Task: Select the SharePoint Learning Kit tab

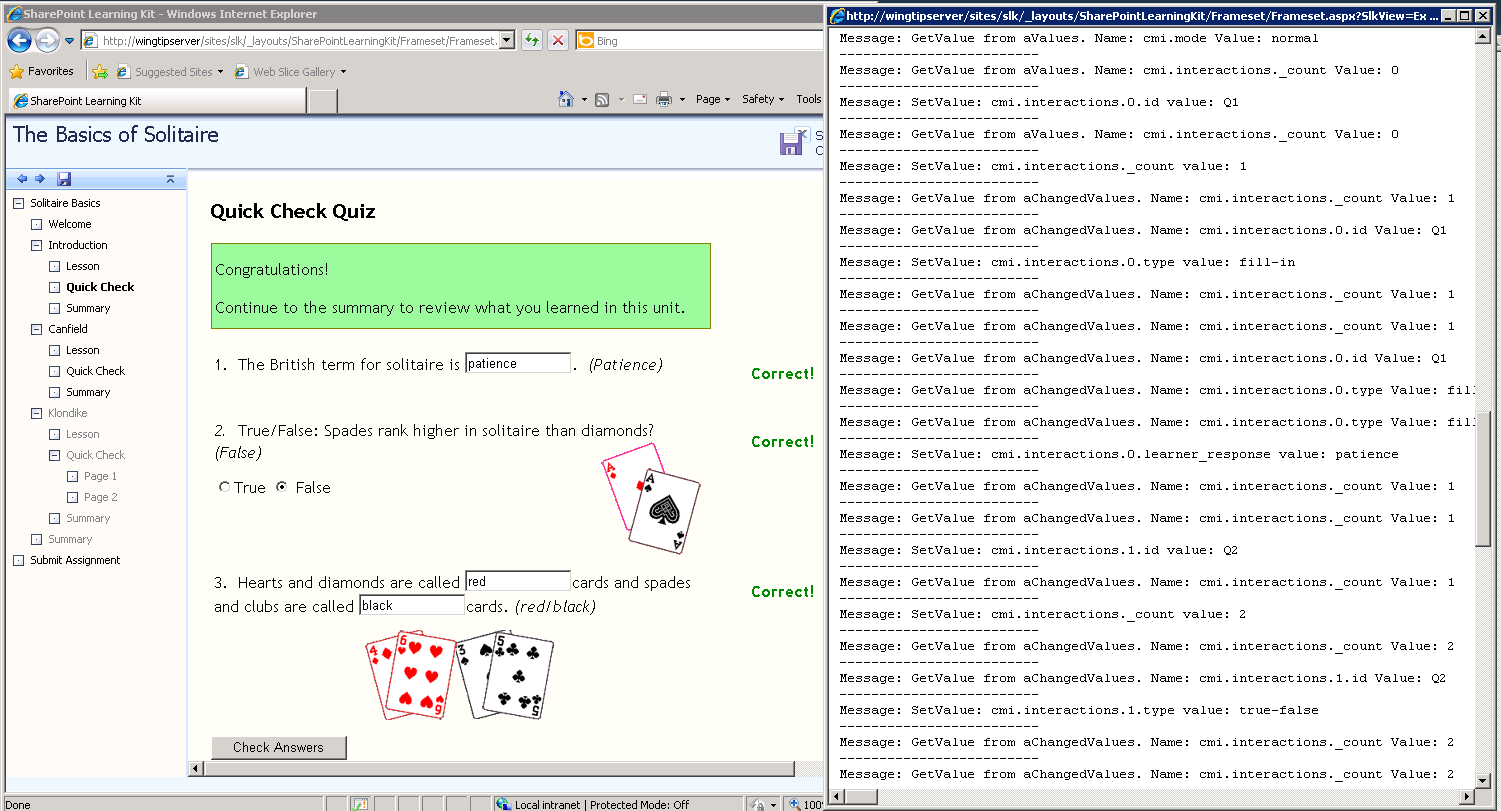Action: pos(156,101)
